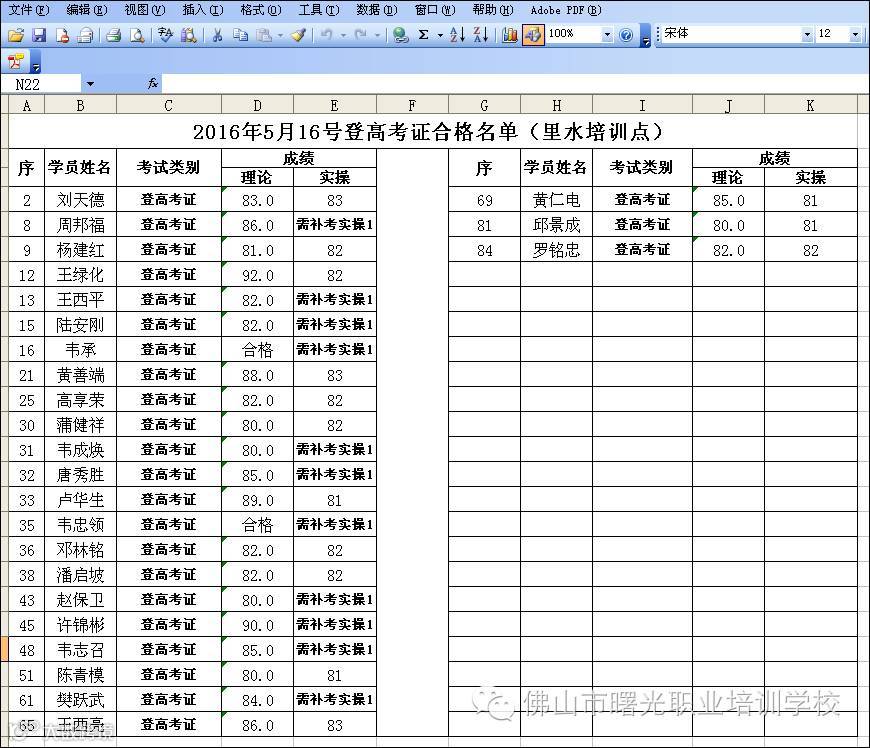870x748 pixels.
Task: Open the 帮助(H) menu
Action: click(493, 10)
